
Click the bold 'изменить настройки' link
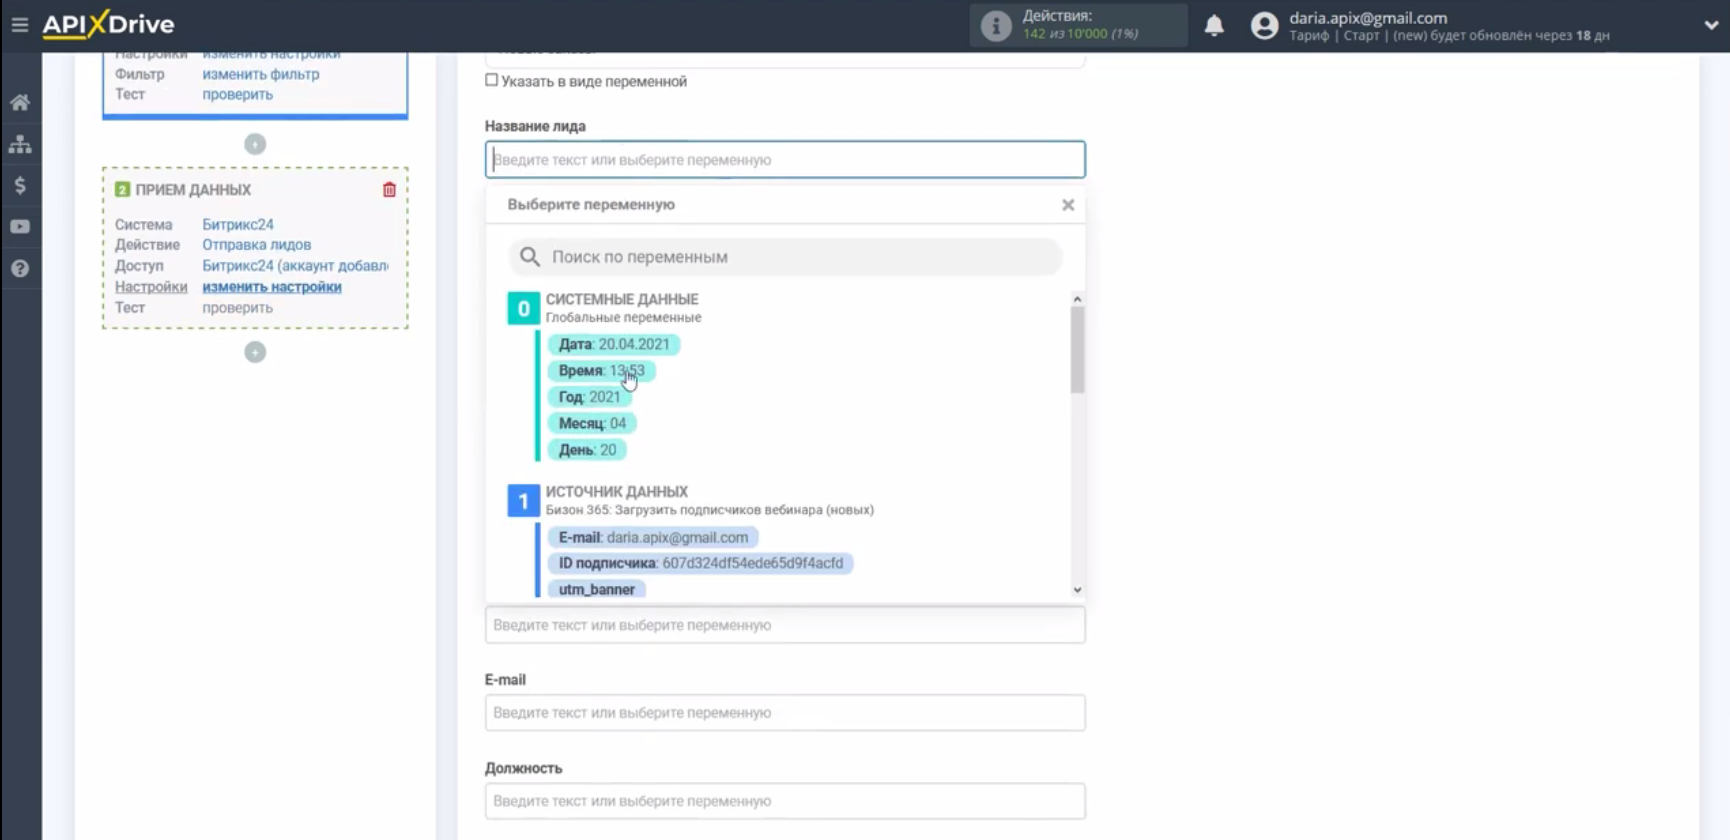272,287
